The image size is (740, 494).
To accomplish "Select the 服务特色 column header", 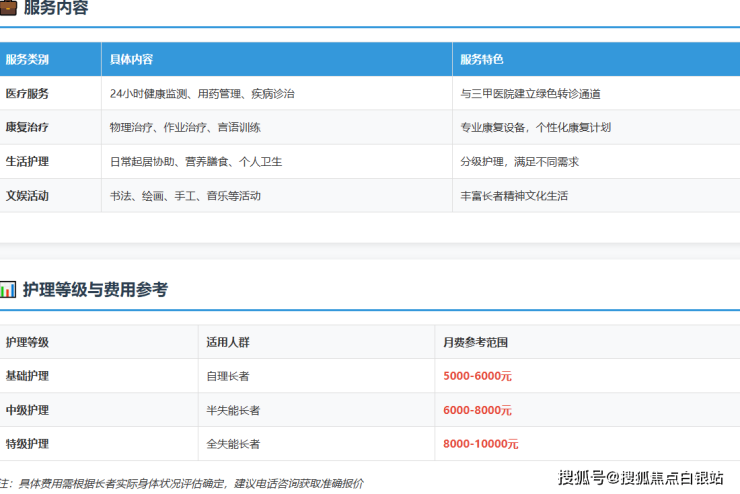I will pyautogui.click(x=481, y=59).
